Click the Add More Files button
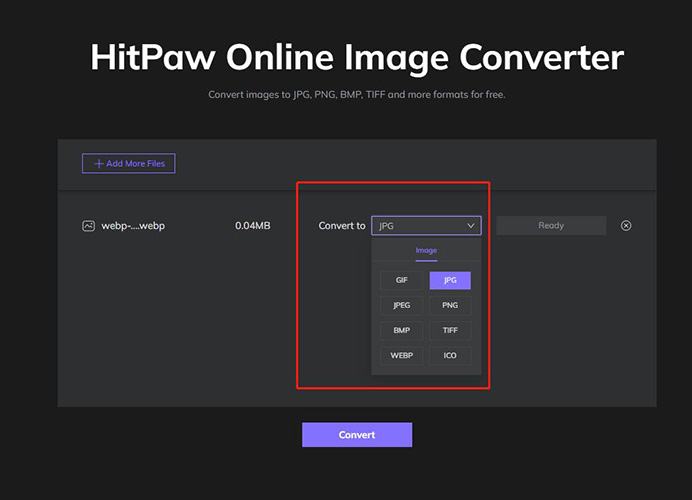This screenshot has height=500, width=692. point(128,163)
